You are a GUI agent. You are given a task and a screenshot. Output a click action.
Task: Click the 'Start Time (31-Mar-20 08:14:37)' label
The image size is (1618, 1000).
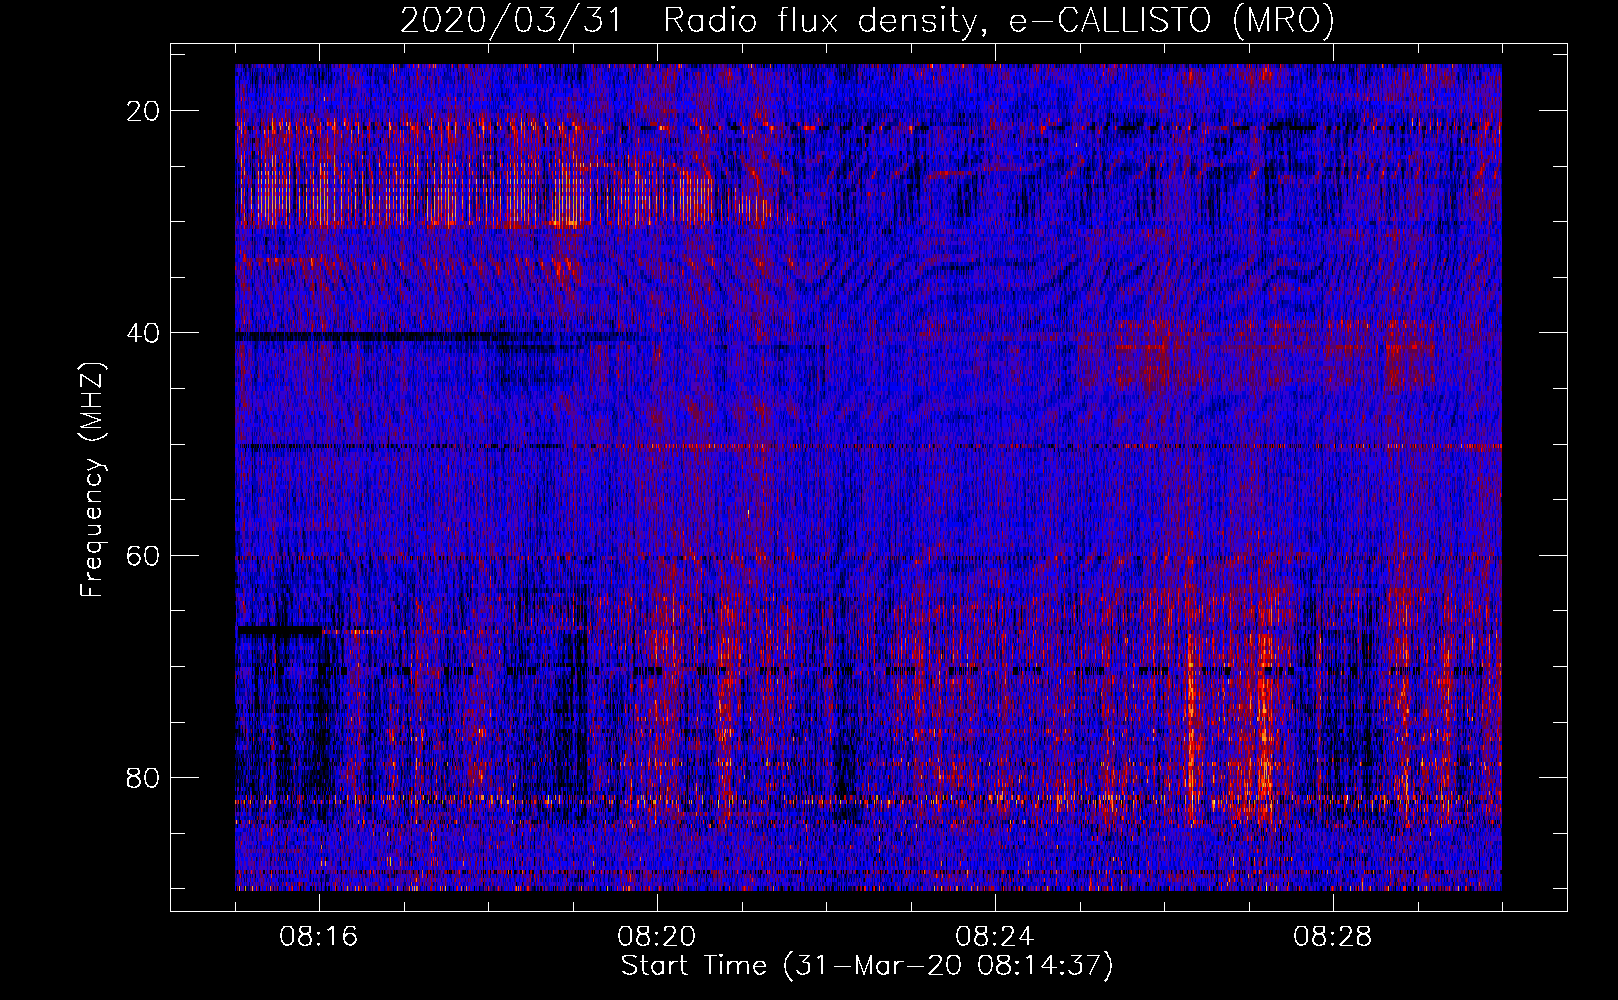pos(867,966)
